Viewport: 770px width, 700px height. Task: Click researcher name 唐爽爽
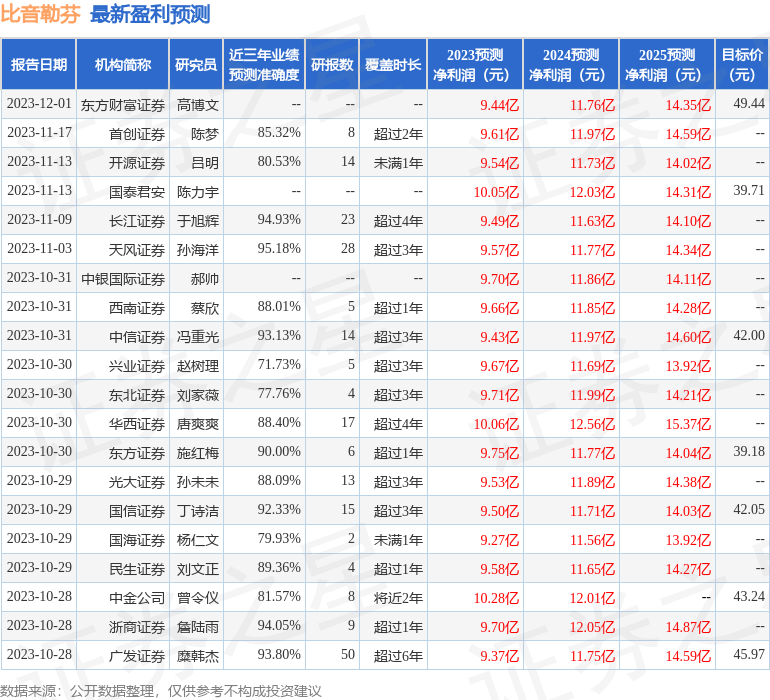(x=198, y=423)
